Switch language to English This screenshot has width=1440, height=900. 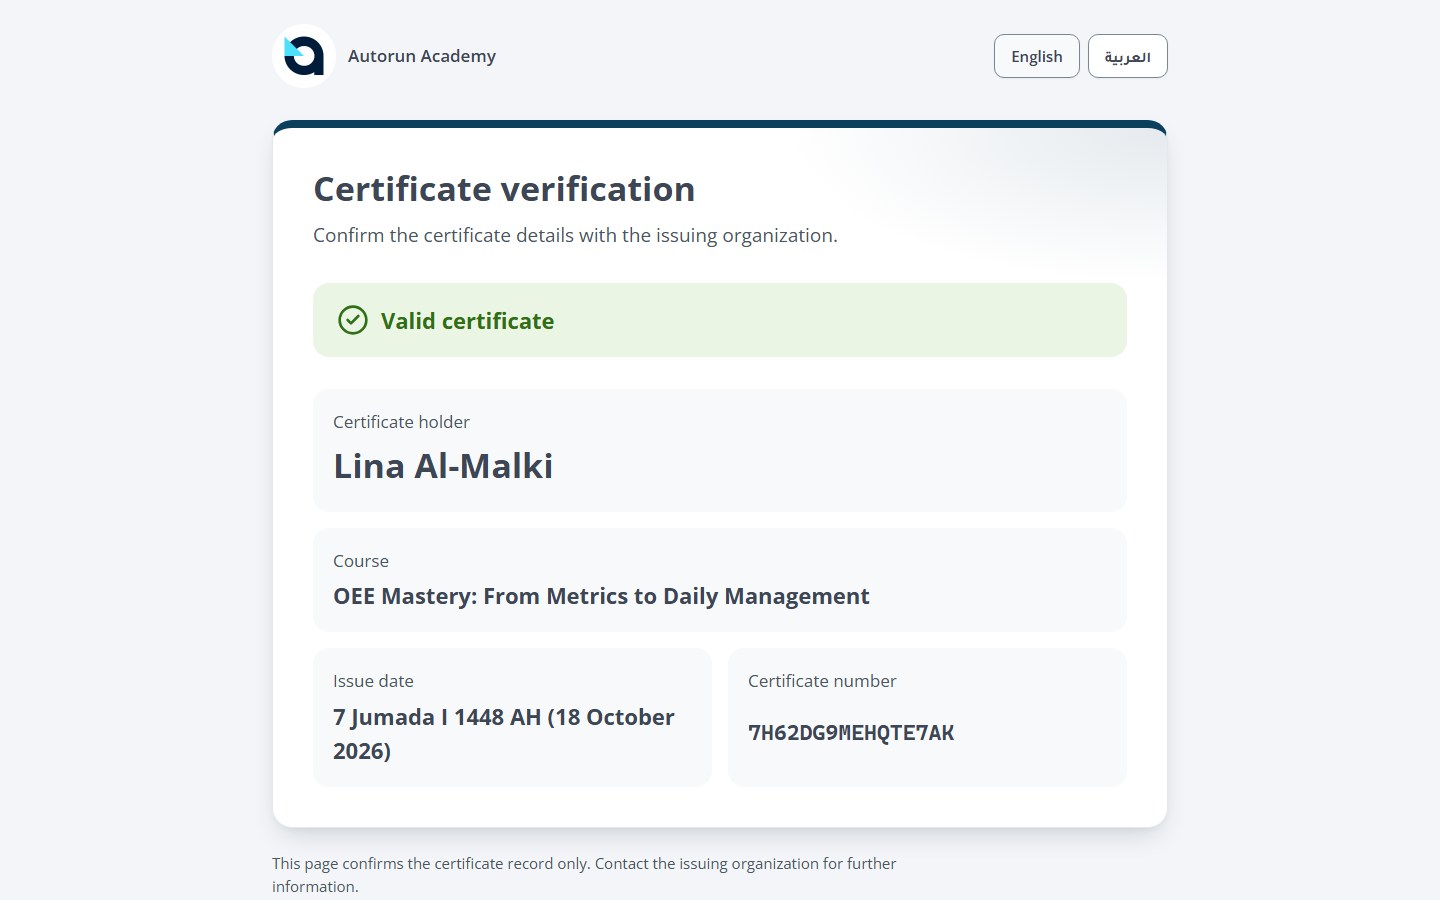click(x=1037, y=56)
